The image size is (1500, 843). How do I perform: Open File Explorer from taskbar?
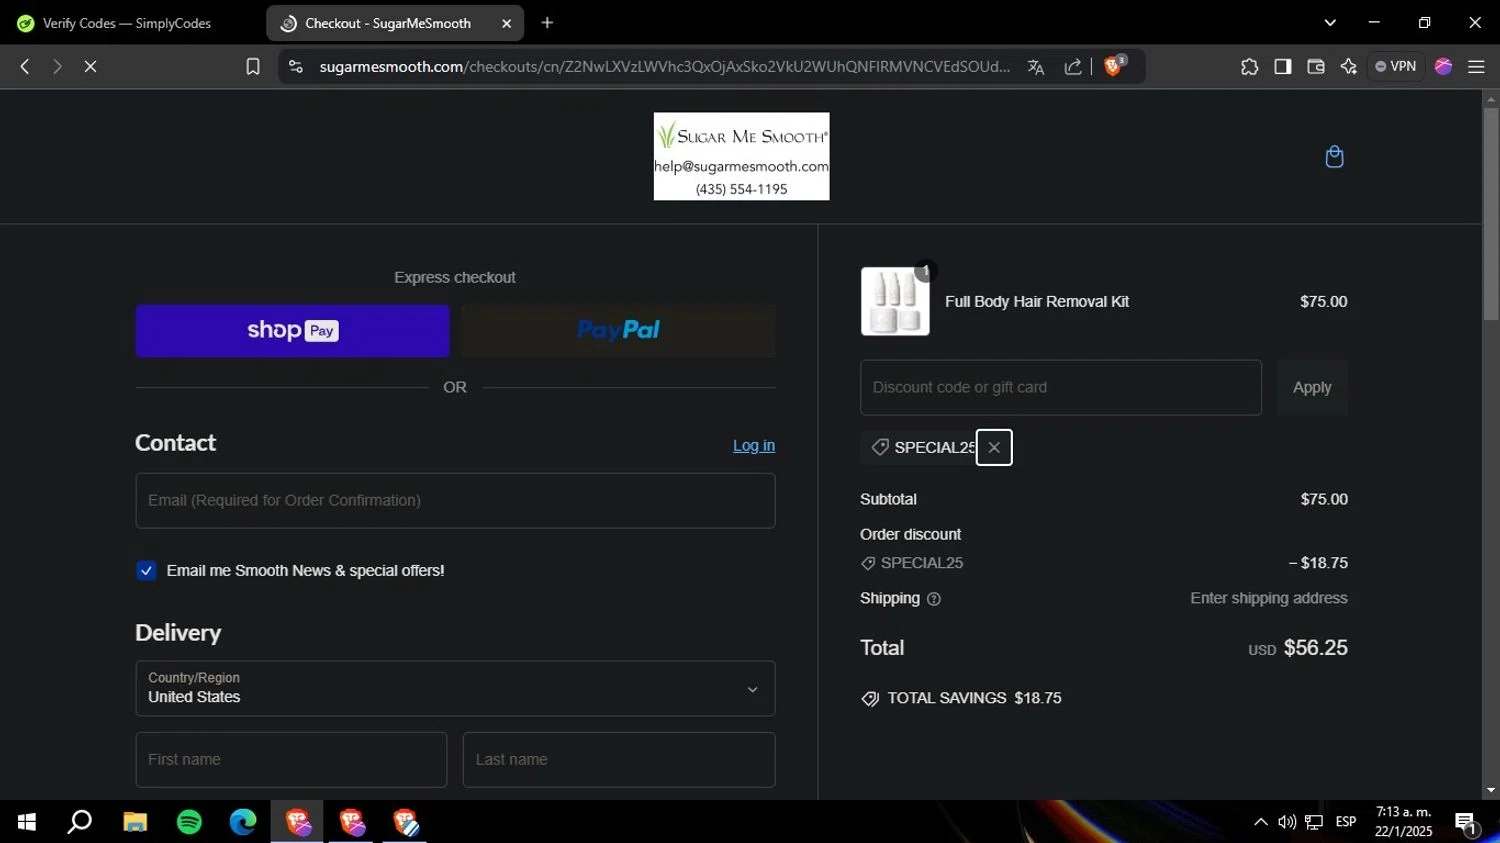(x=135, y=822)
